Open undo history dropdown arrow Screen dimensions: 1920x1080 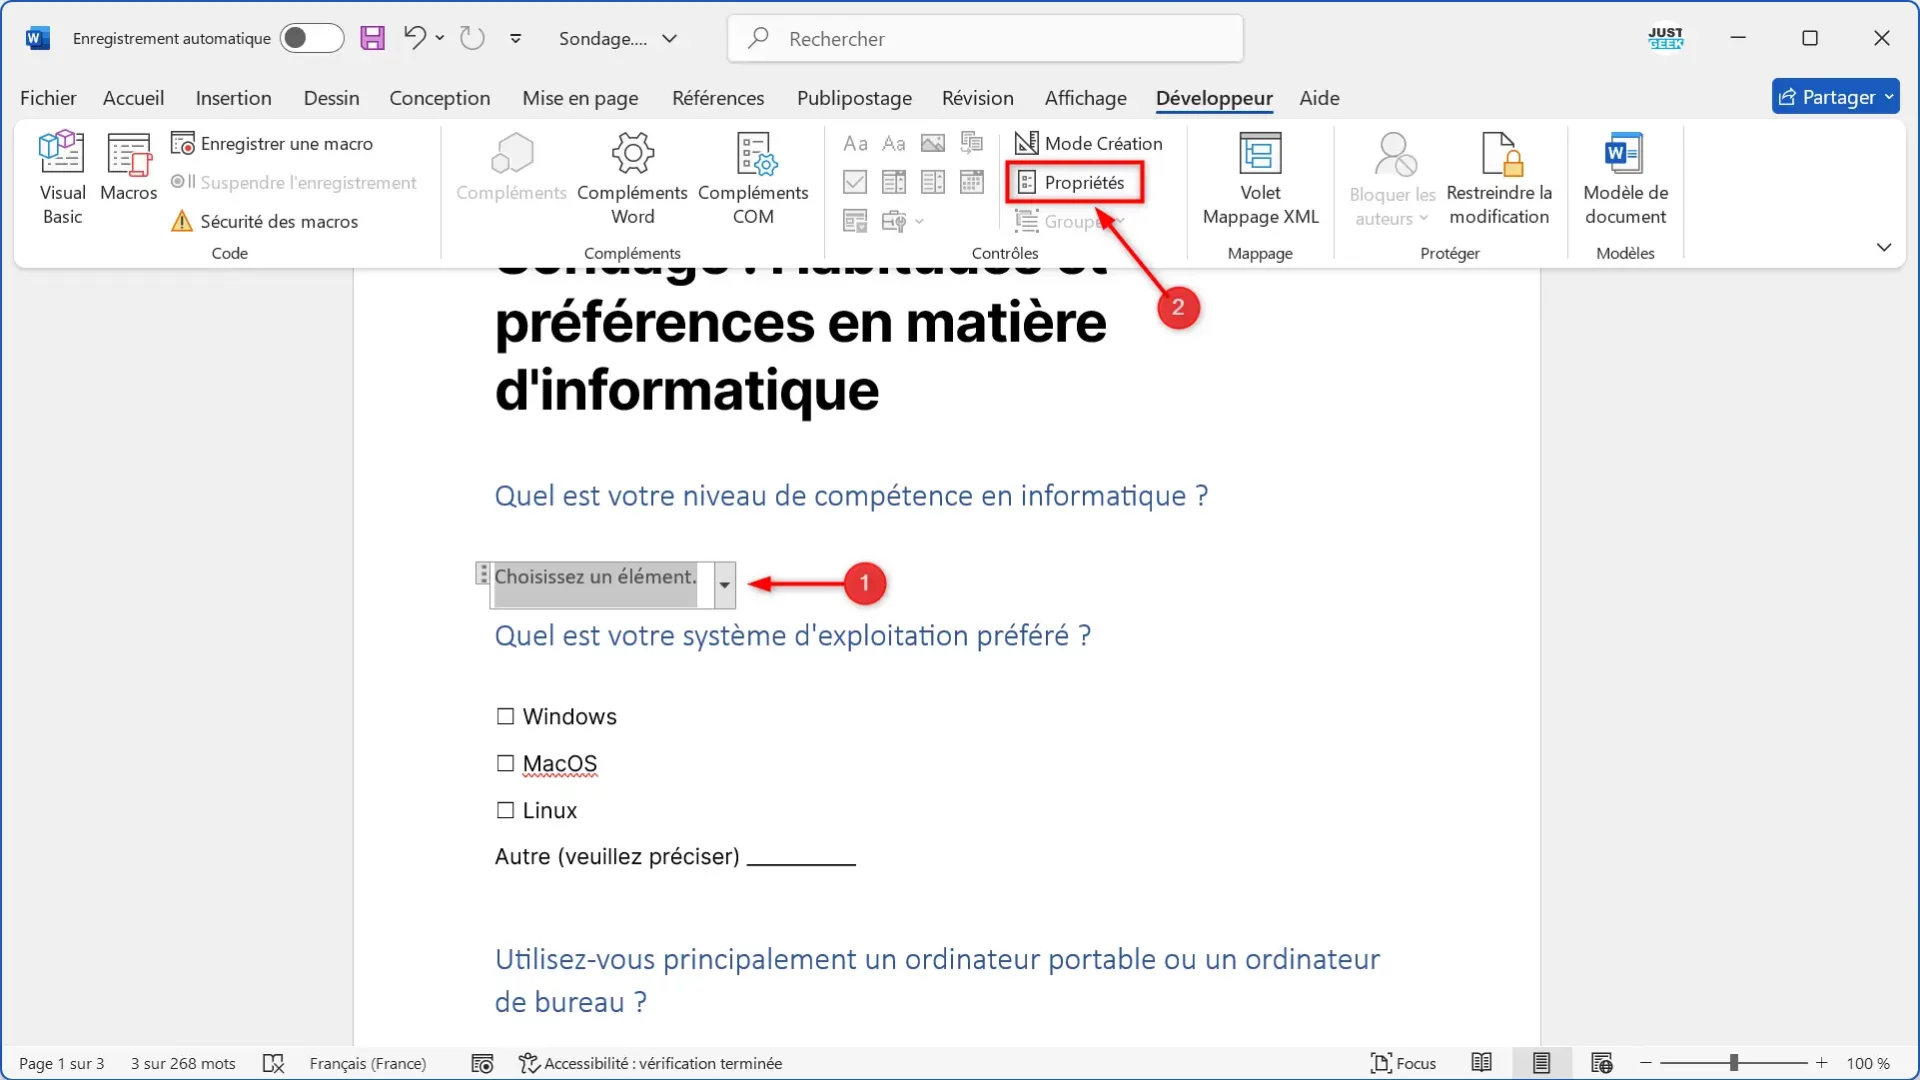(x=440, y=38)
